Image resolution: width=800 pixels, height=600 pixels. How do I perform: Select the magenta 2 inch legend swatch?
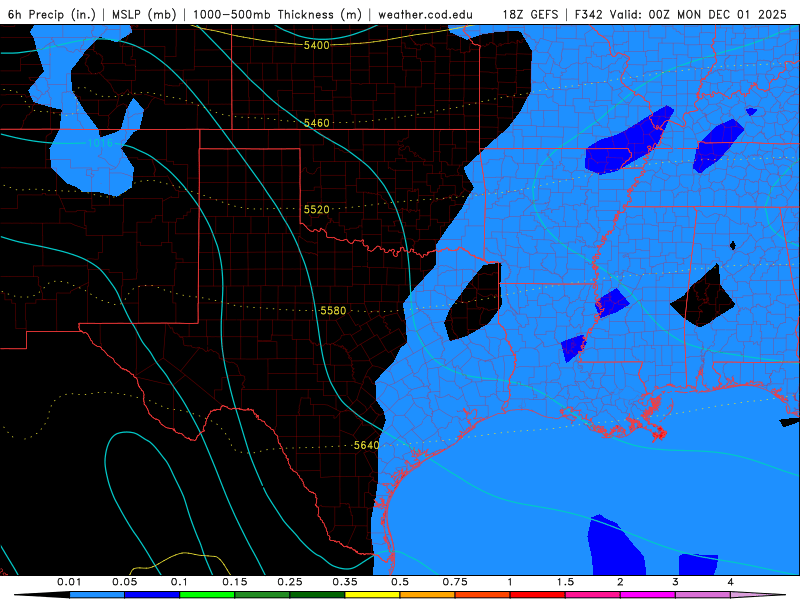648,595
